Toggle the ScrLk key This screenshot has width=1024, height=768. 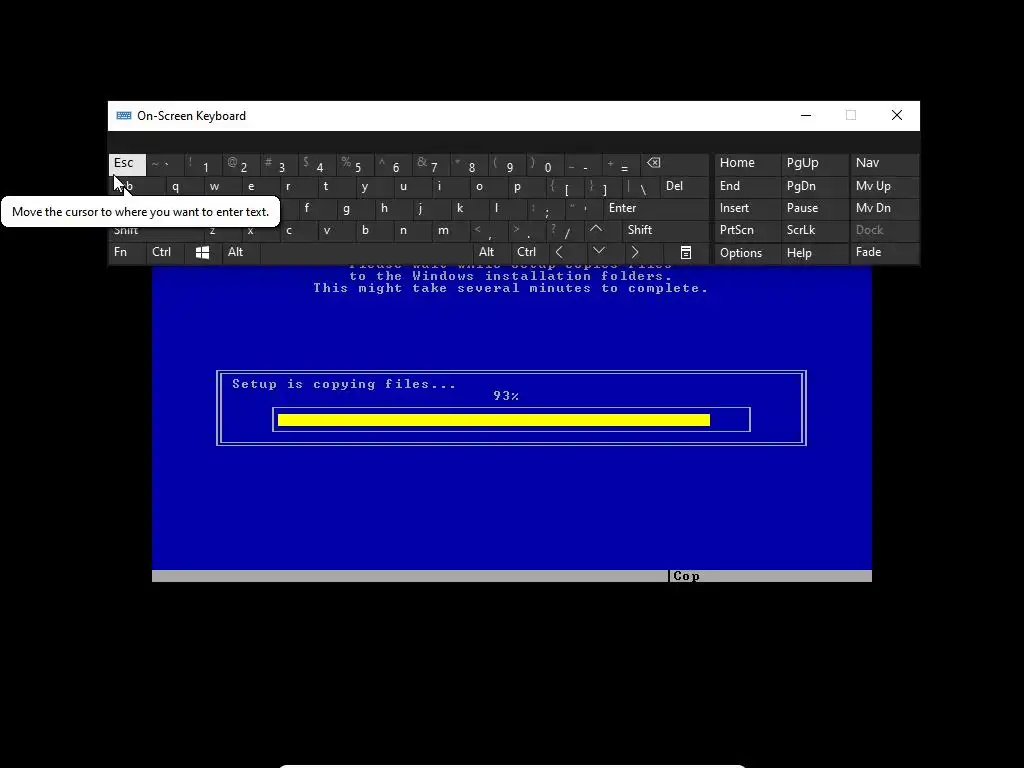(x=814, y=230)
